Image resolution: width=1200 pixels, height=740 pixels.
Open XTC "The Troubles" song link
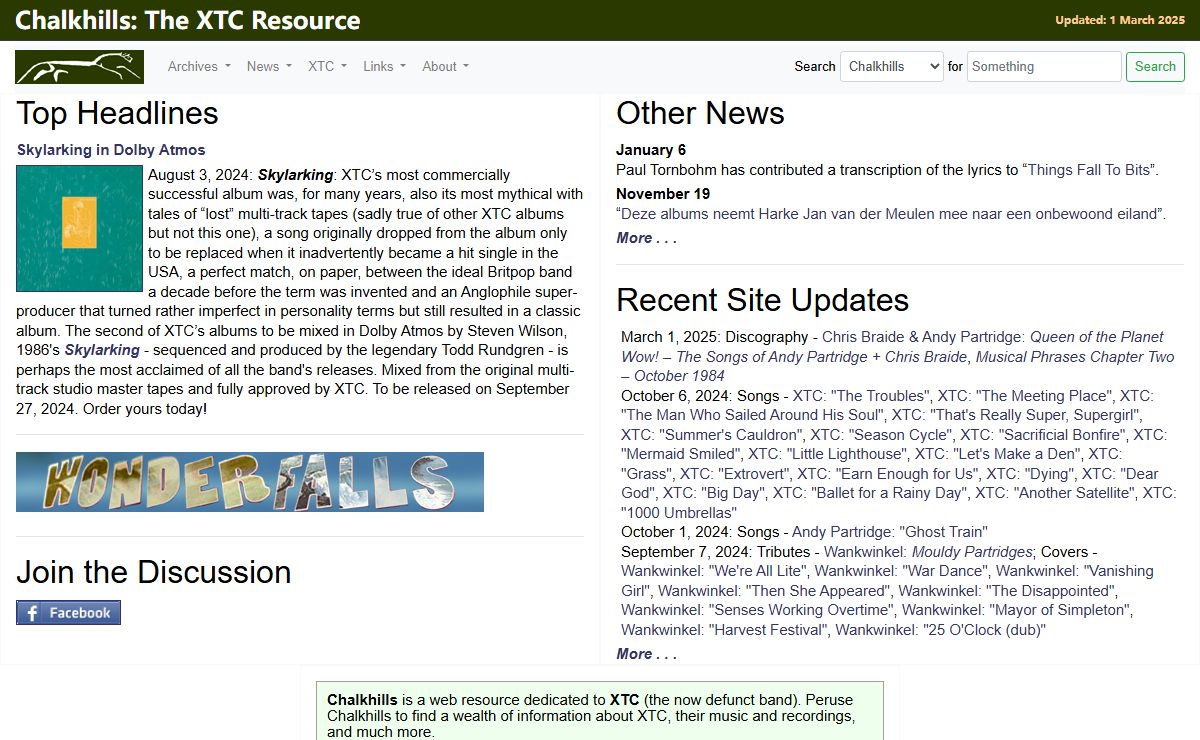(x=862, y=396)
